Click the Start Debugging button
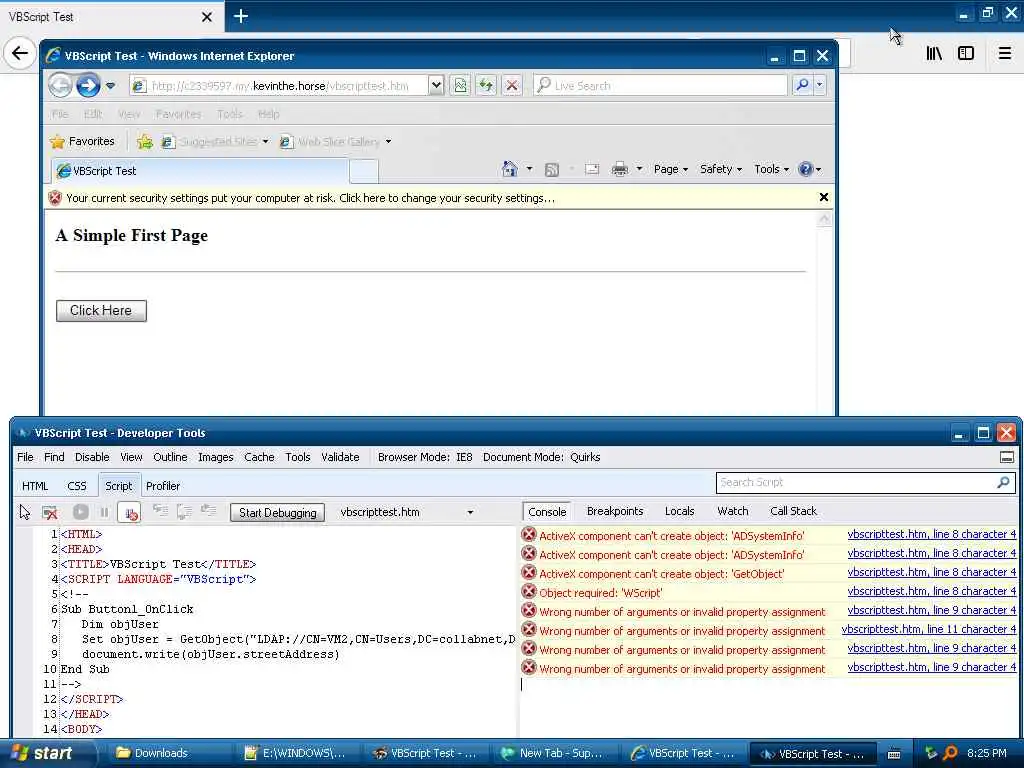1024x768 pixels. (x=278, y=513)
